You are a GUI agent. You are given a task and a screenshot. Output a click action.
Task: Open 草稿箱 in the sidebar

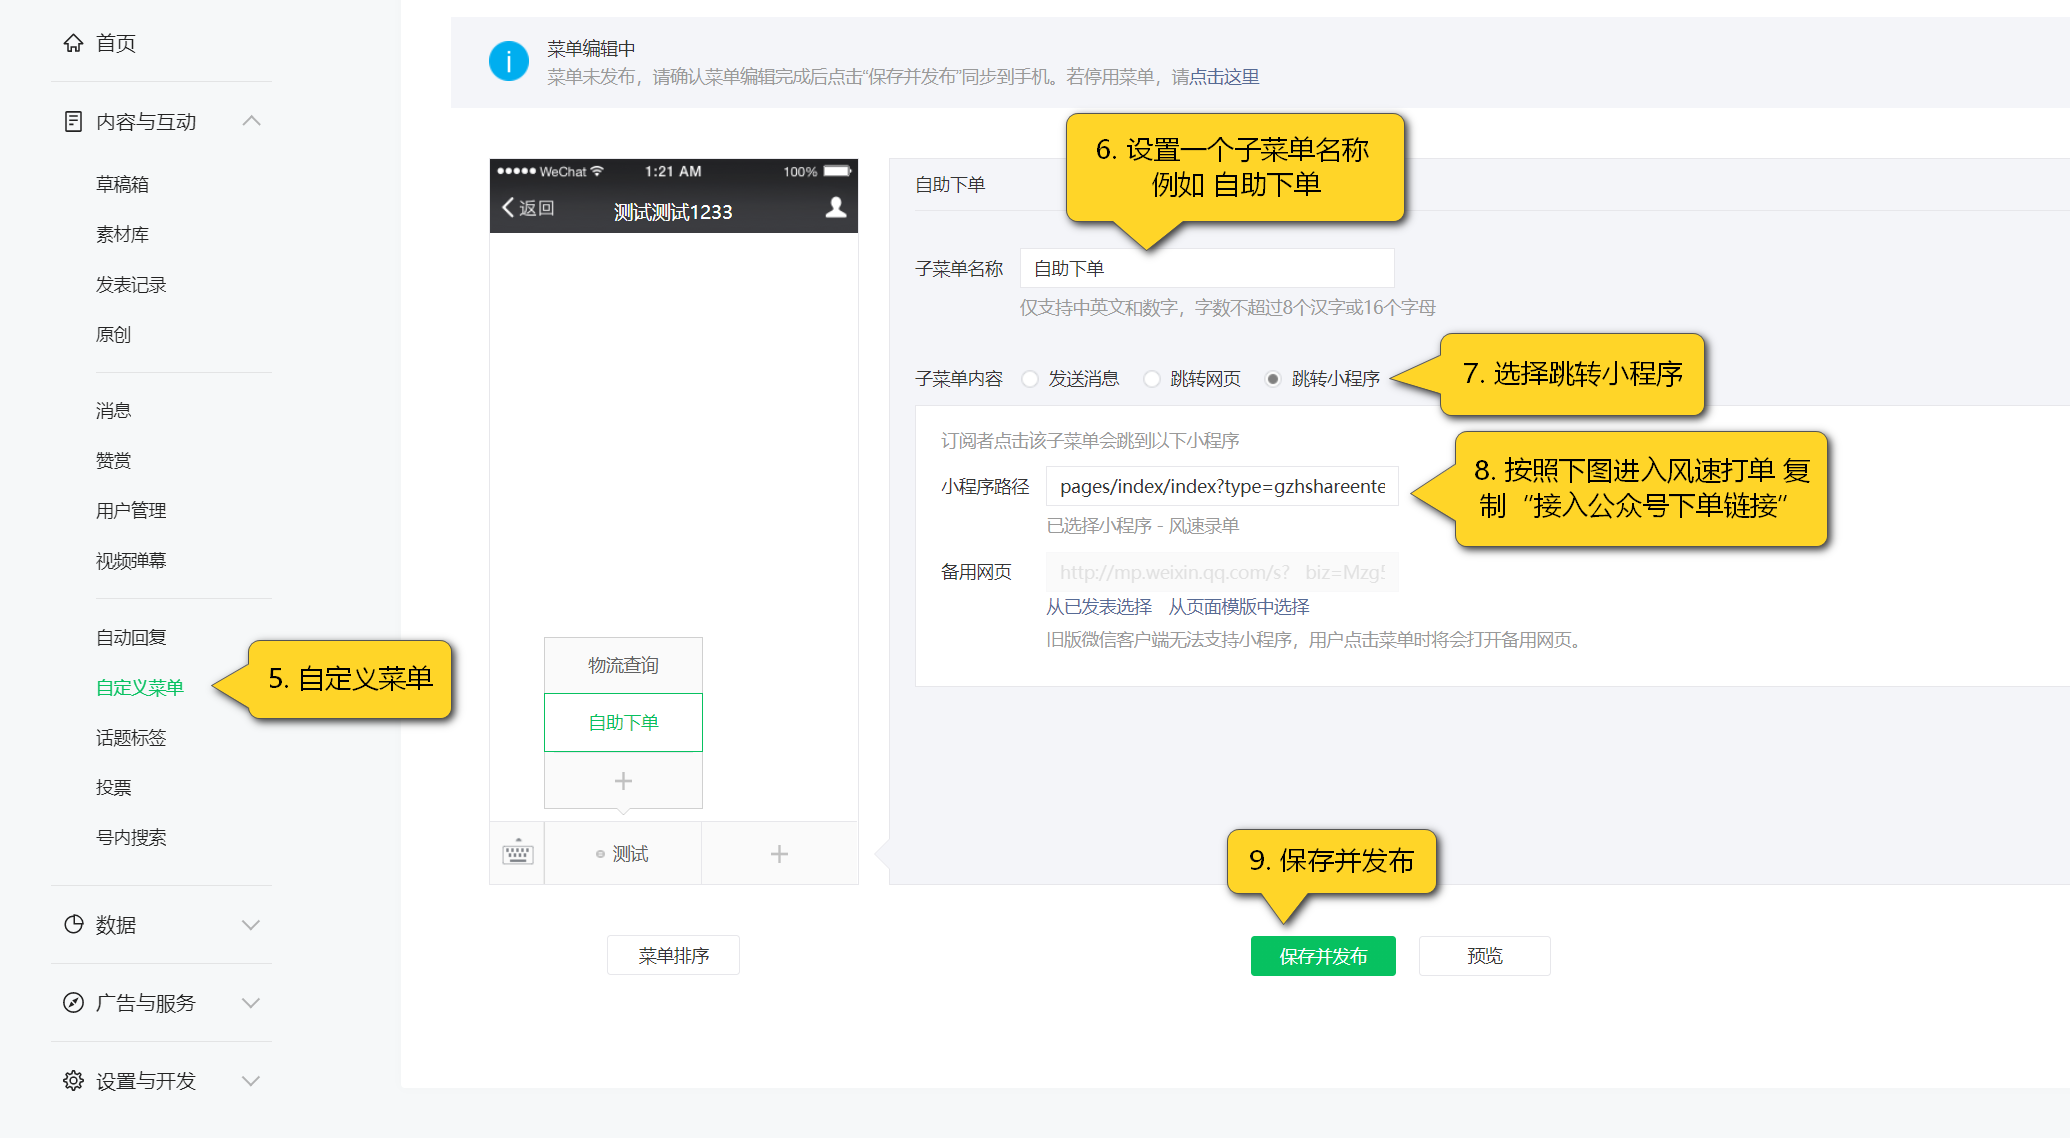pyautogui.click(x=122, y=184)
